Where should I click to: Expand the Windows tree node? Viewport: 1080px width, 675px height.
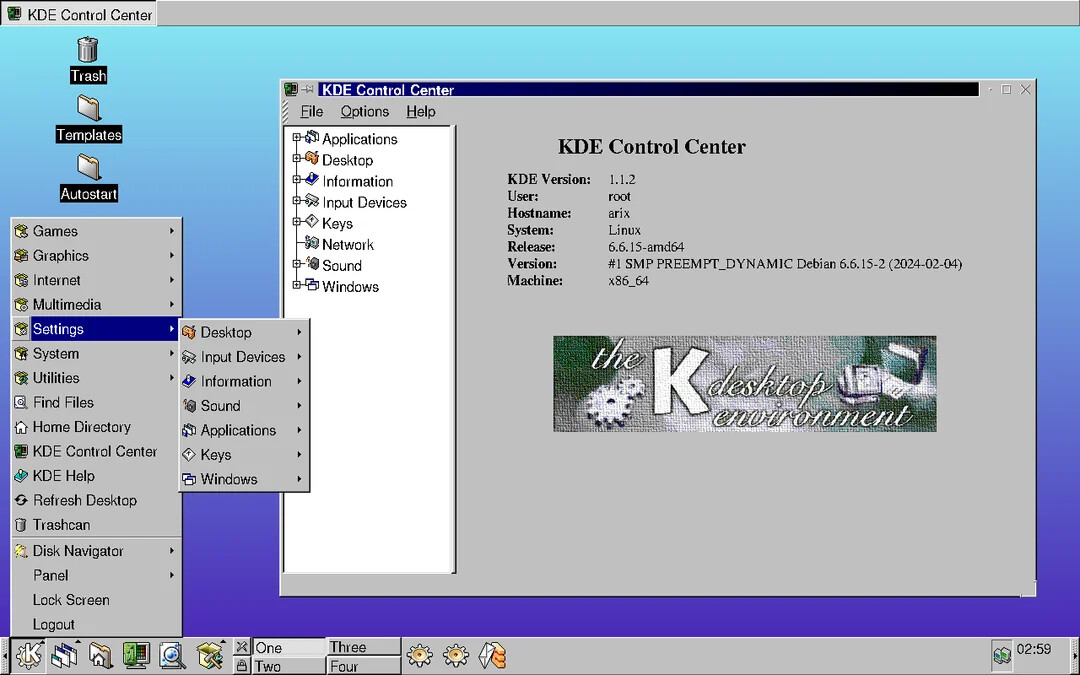click(x=297, y=285)
